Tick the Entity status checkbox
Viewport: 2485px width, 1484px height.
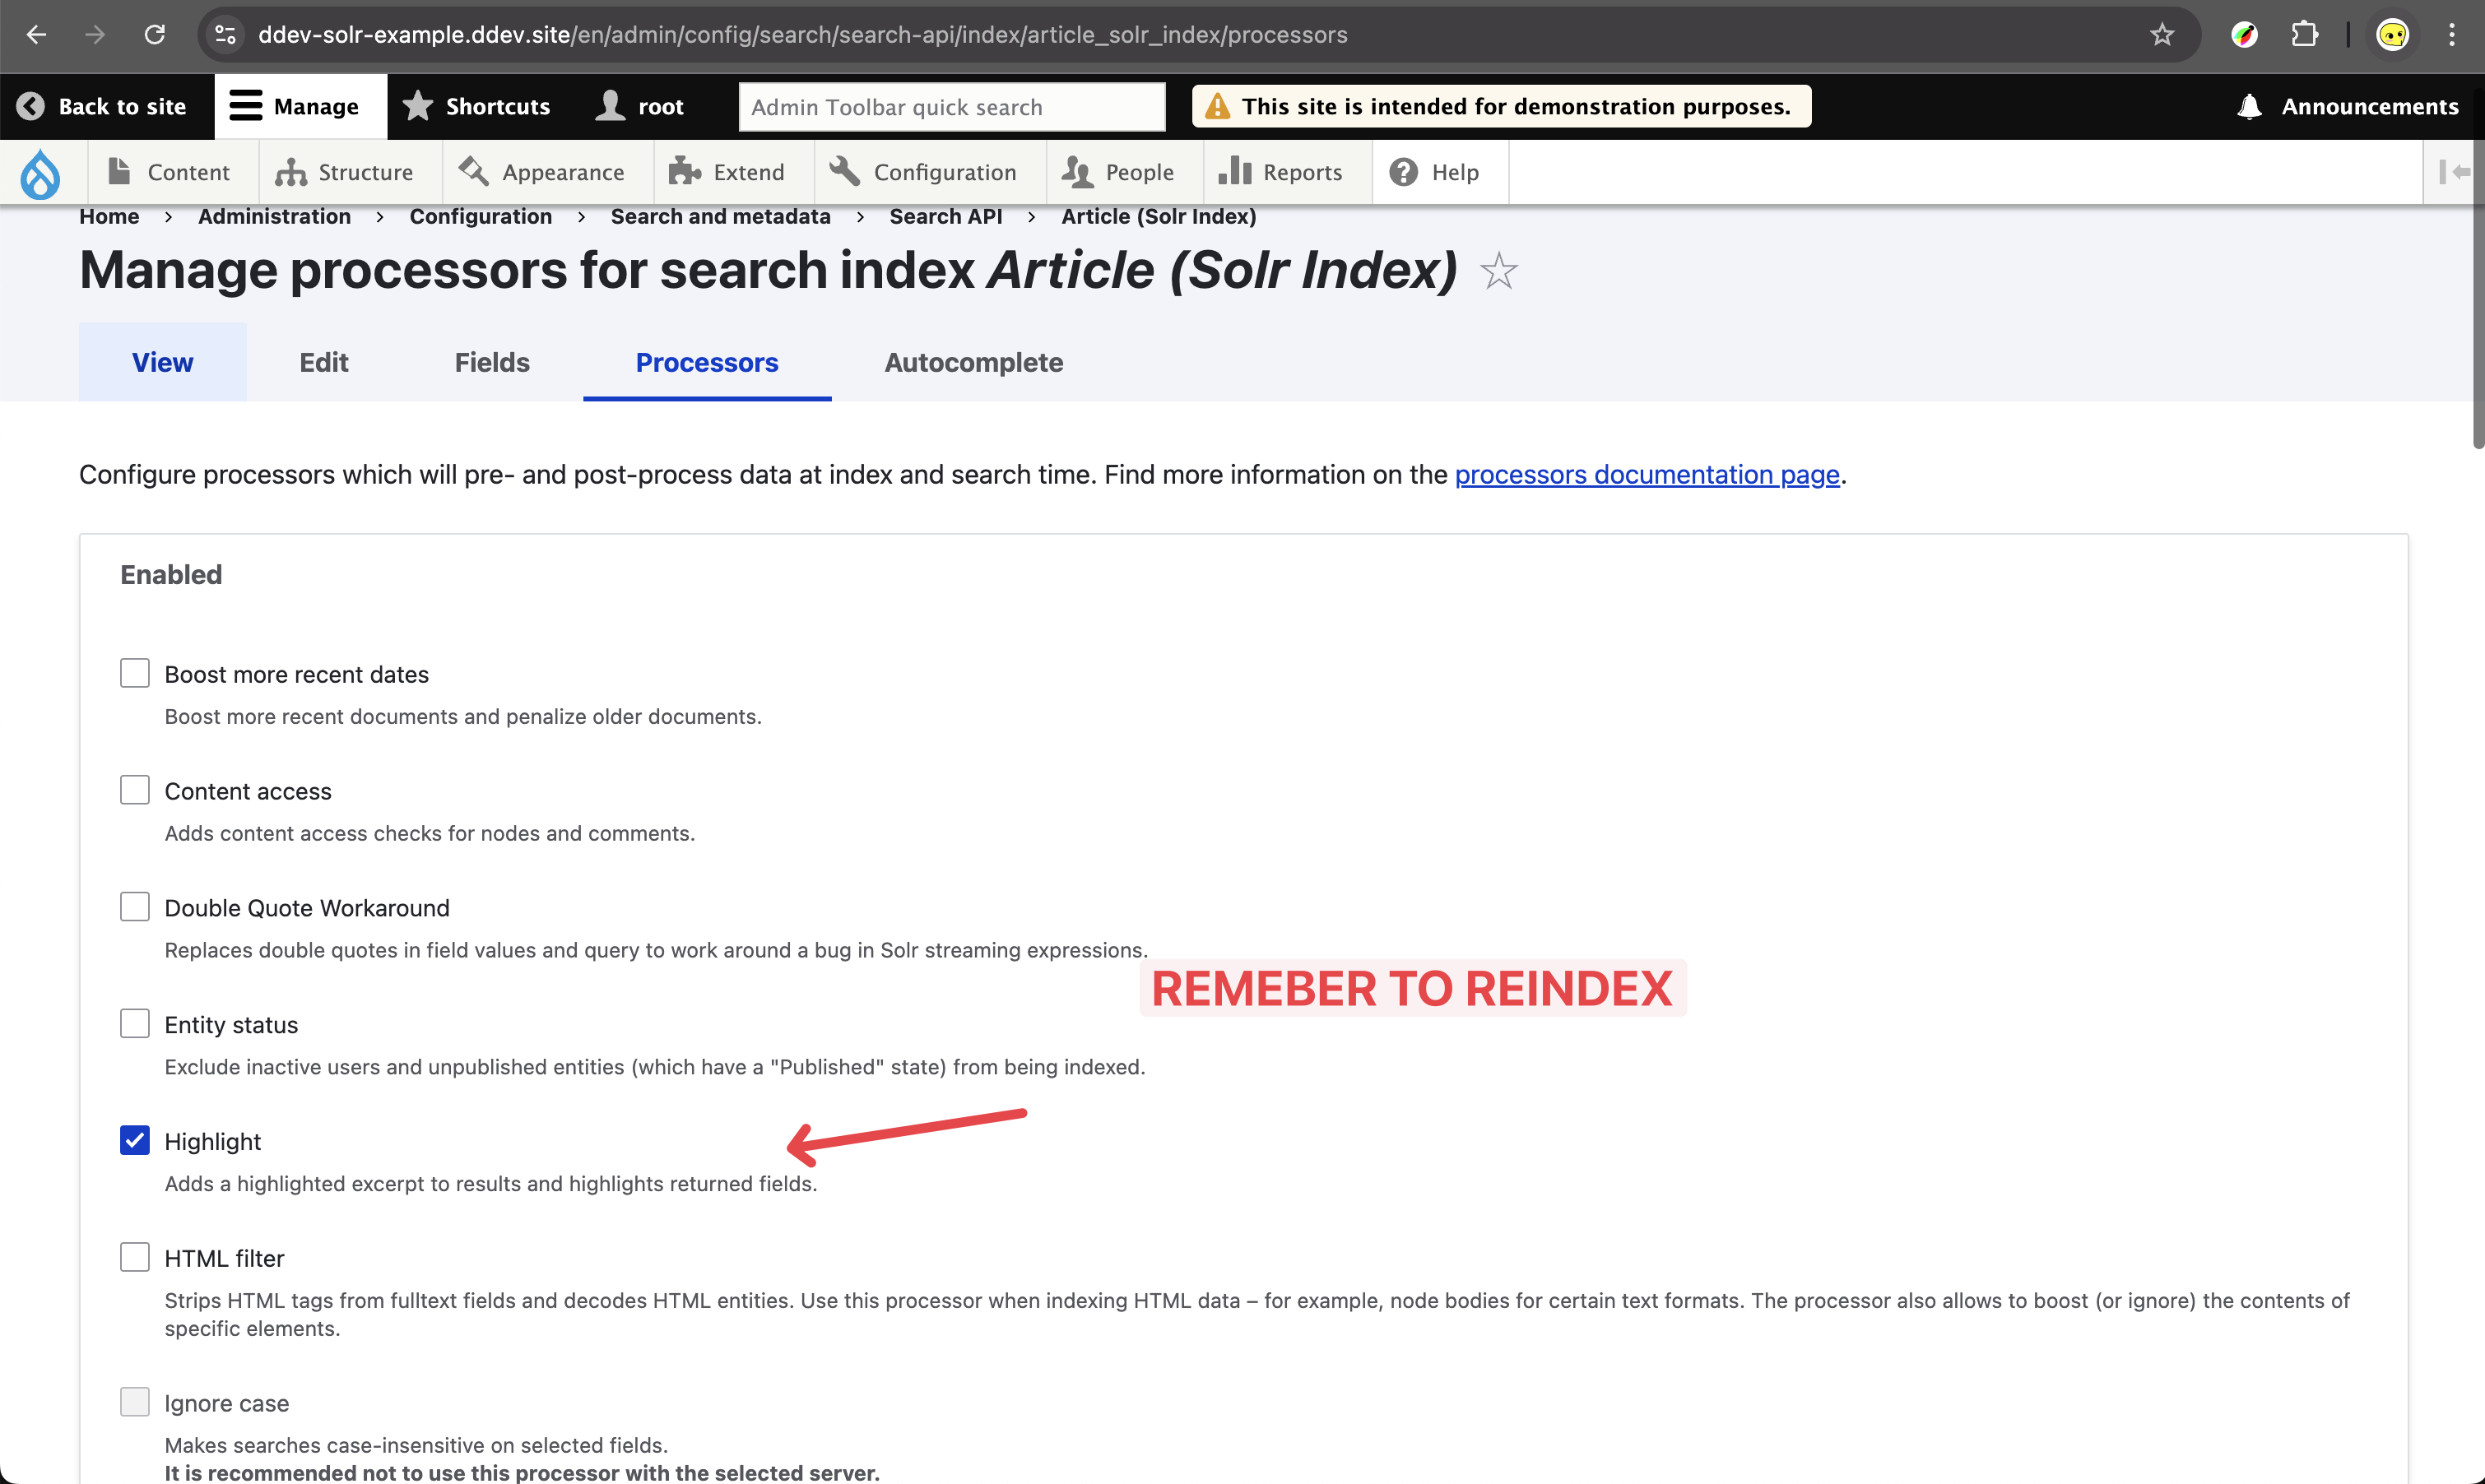tap(135, 1023)
